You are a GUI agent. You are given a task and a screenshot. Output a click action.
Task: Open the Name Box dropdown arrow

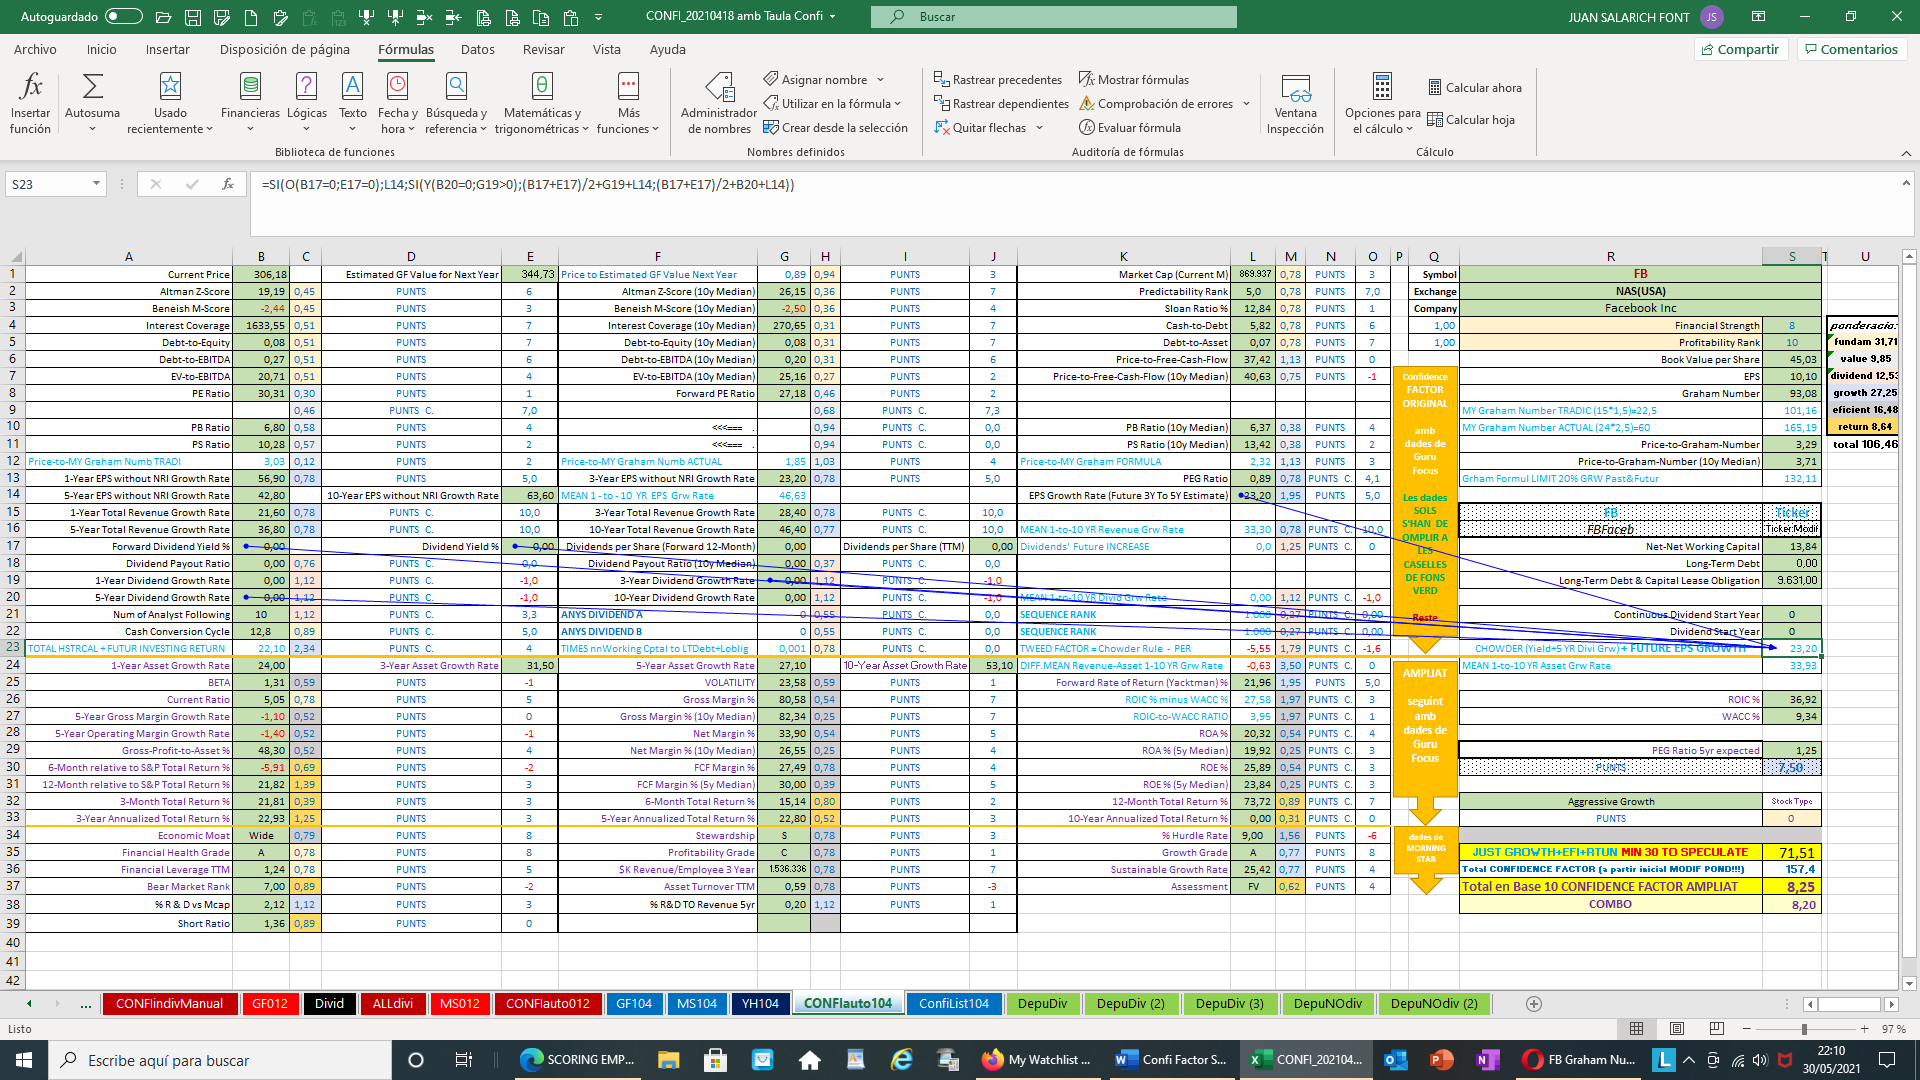pyautogui.click(x=96, y=184)
